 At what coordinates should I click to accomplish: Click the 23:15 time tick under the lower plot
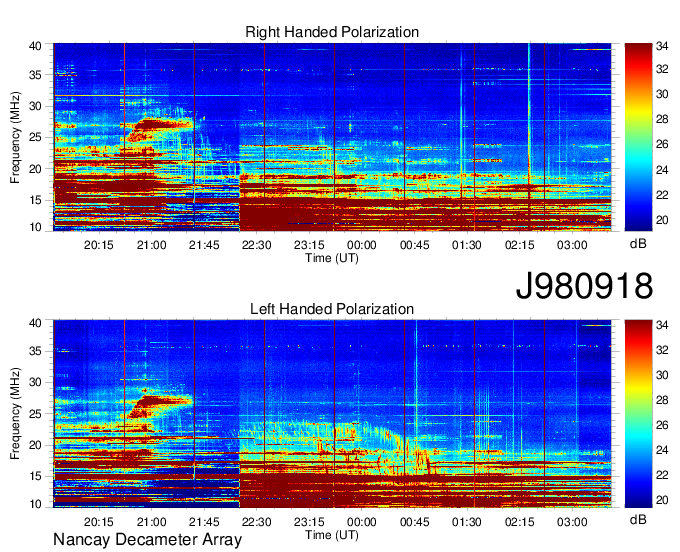[309, 522]
